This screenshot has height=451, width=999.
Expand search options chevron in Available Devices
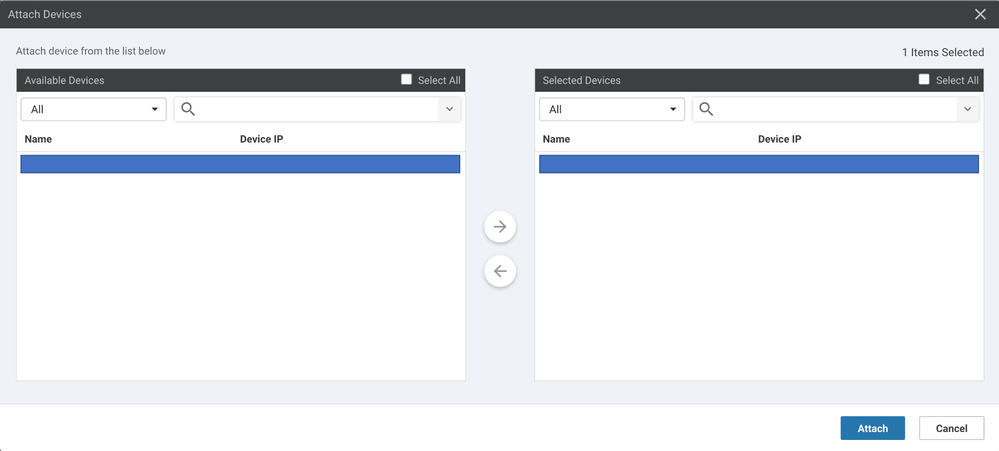click(449, 110)
